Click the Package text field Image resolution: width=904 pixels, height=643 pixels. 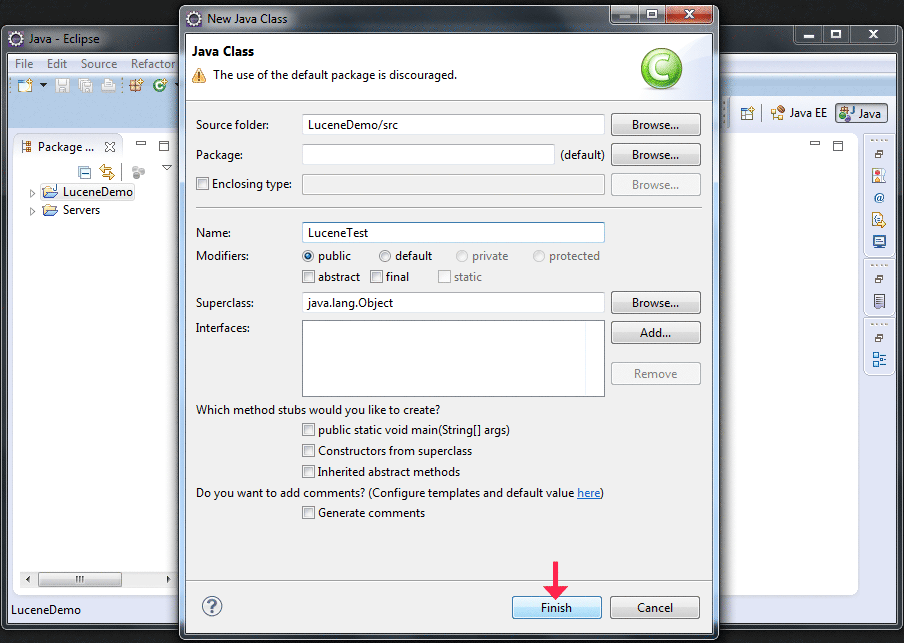(x=428, y=155)
